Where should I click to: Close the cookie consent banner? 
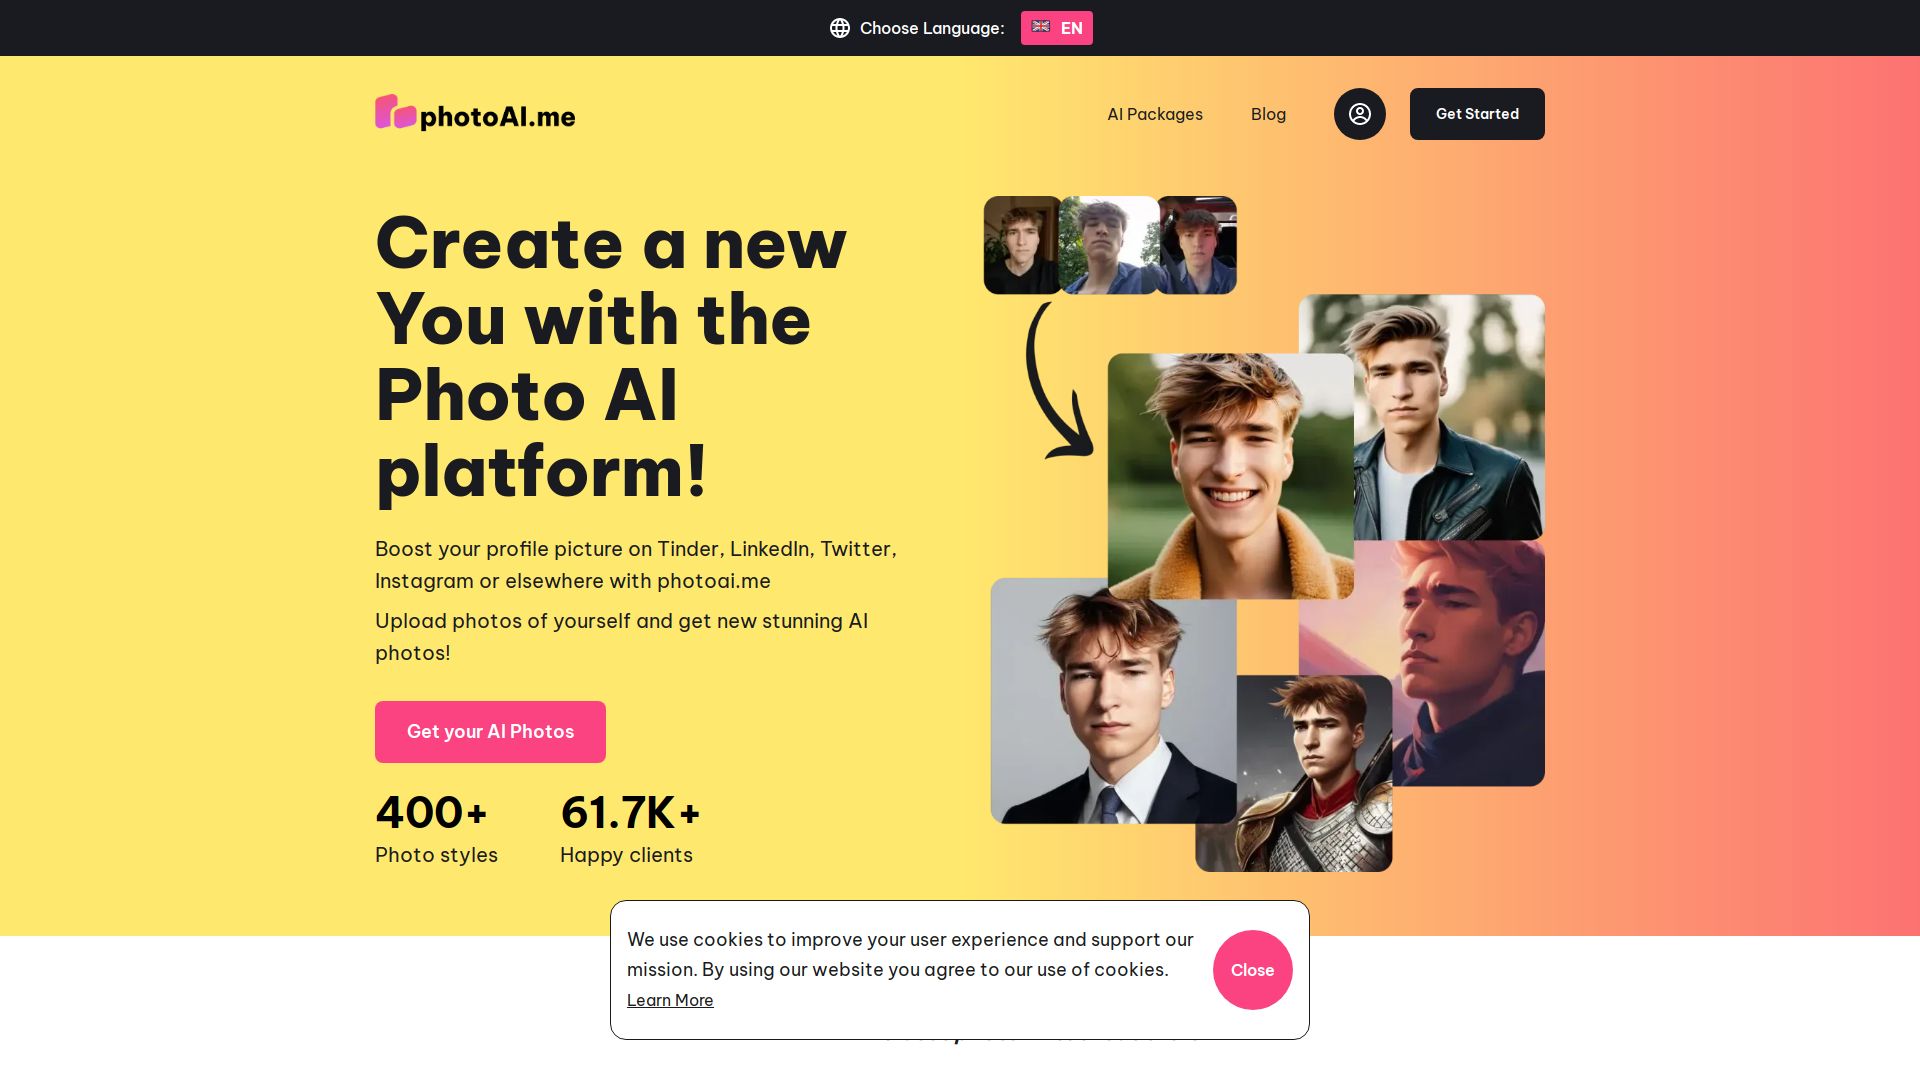tap(1252, 970)
